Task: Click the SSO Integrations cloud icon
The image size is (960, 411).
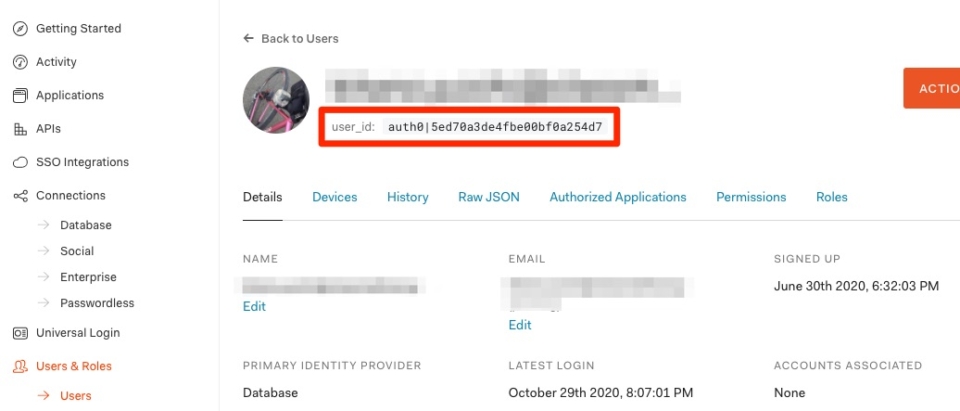Action: (19, 162)
